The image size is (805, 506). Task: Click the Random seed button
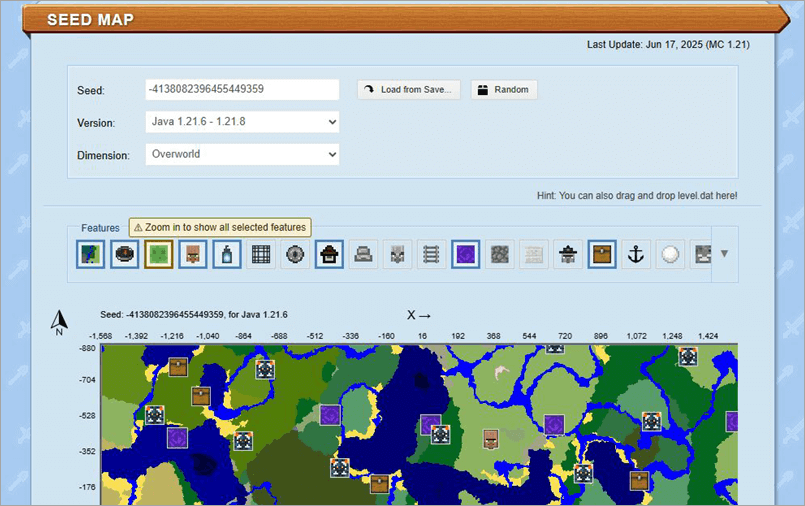tap(504, 90)
